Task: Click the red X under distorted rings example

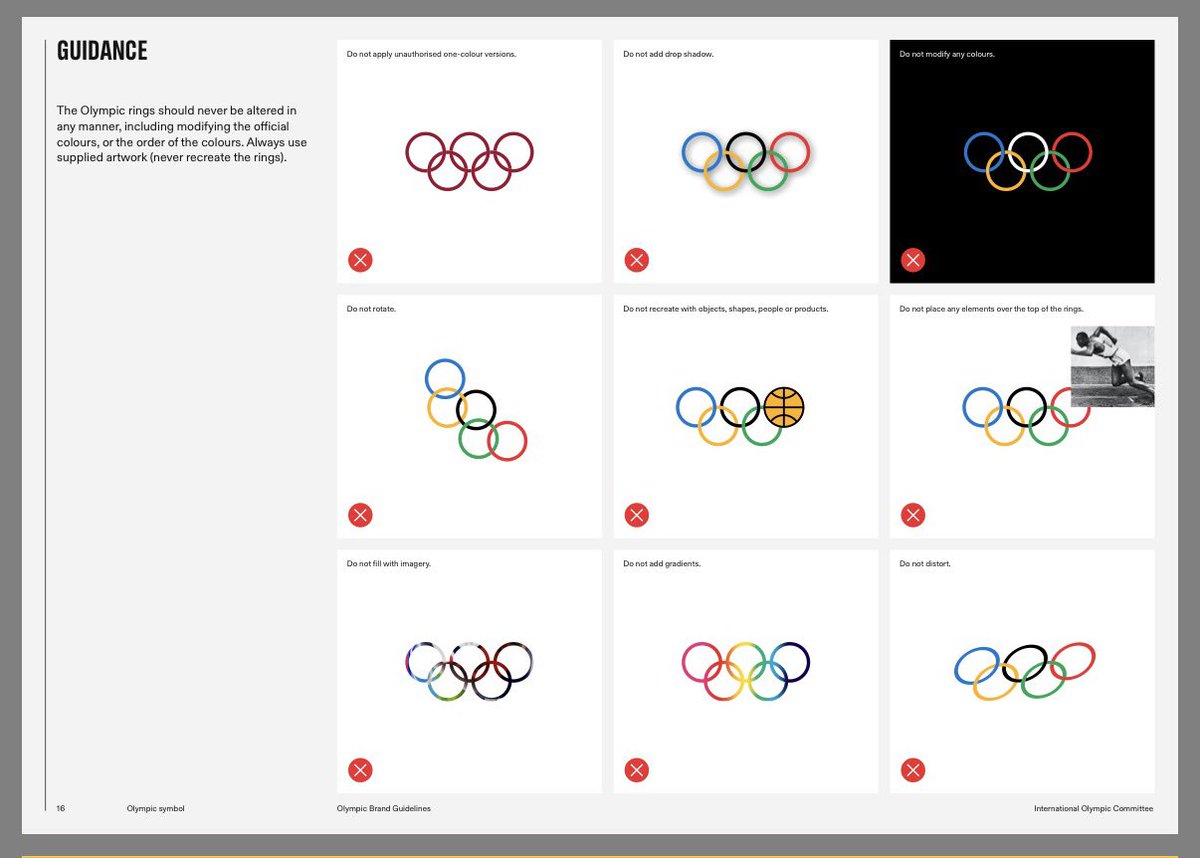Action: (x=912, y=770)
